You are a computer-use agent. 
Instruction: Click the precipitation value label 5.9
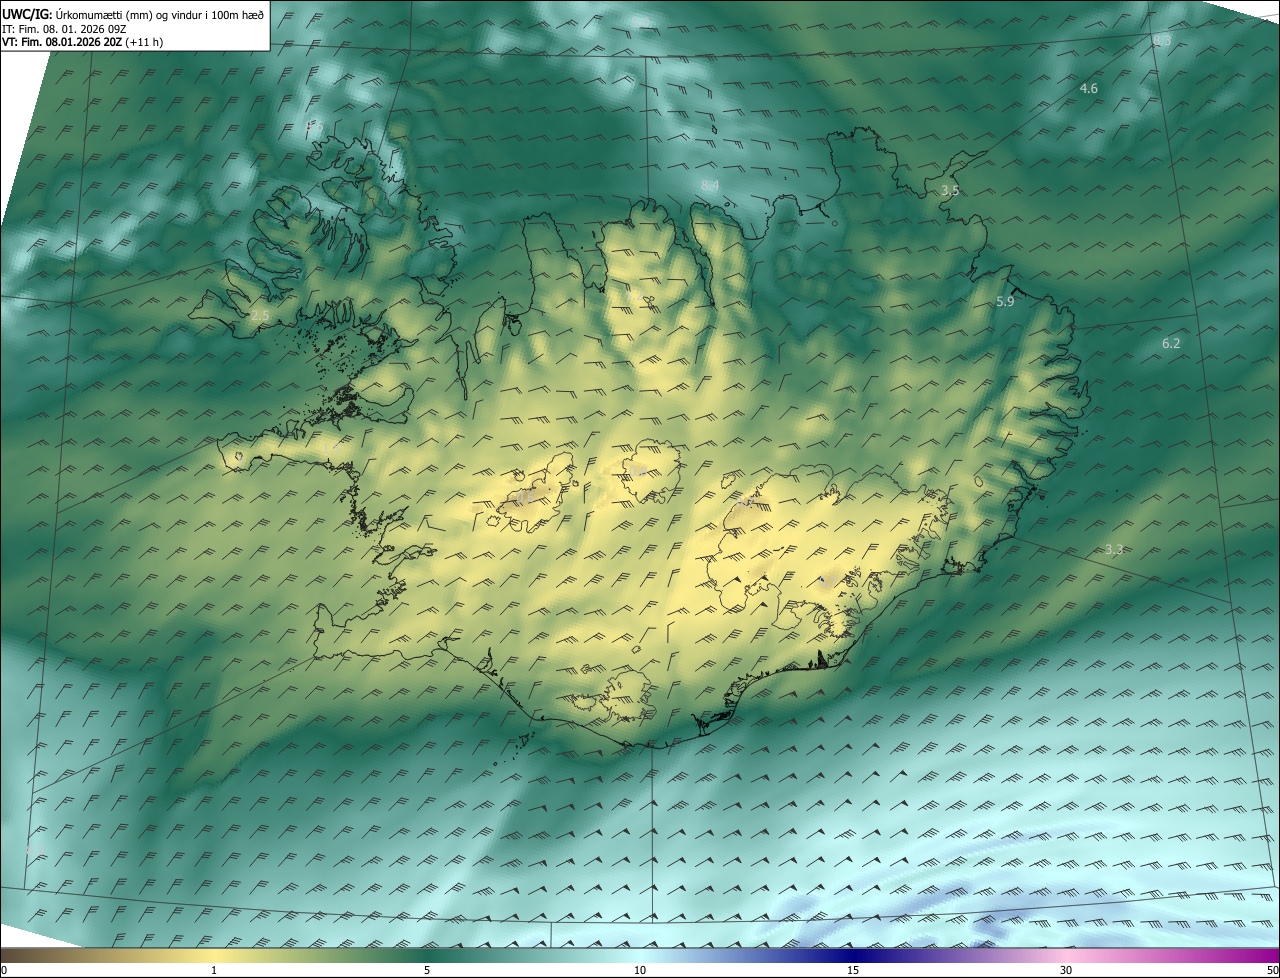point(1006,301)
